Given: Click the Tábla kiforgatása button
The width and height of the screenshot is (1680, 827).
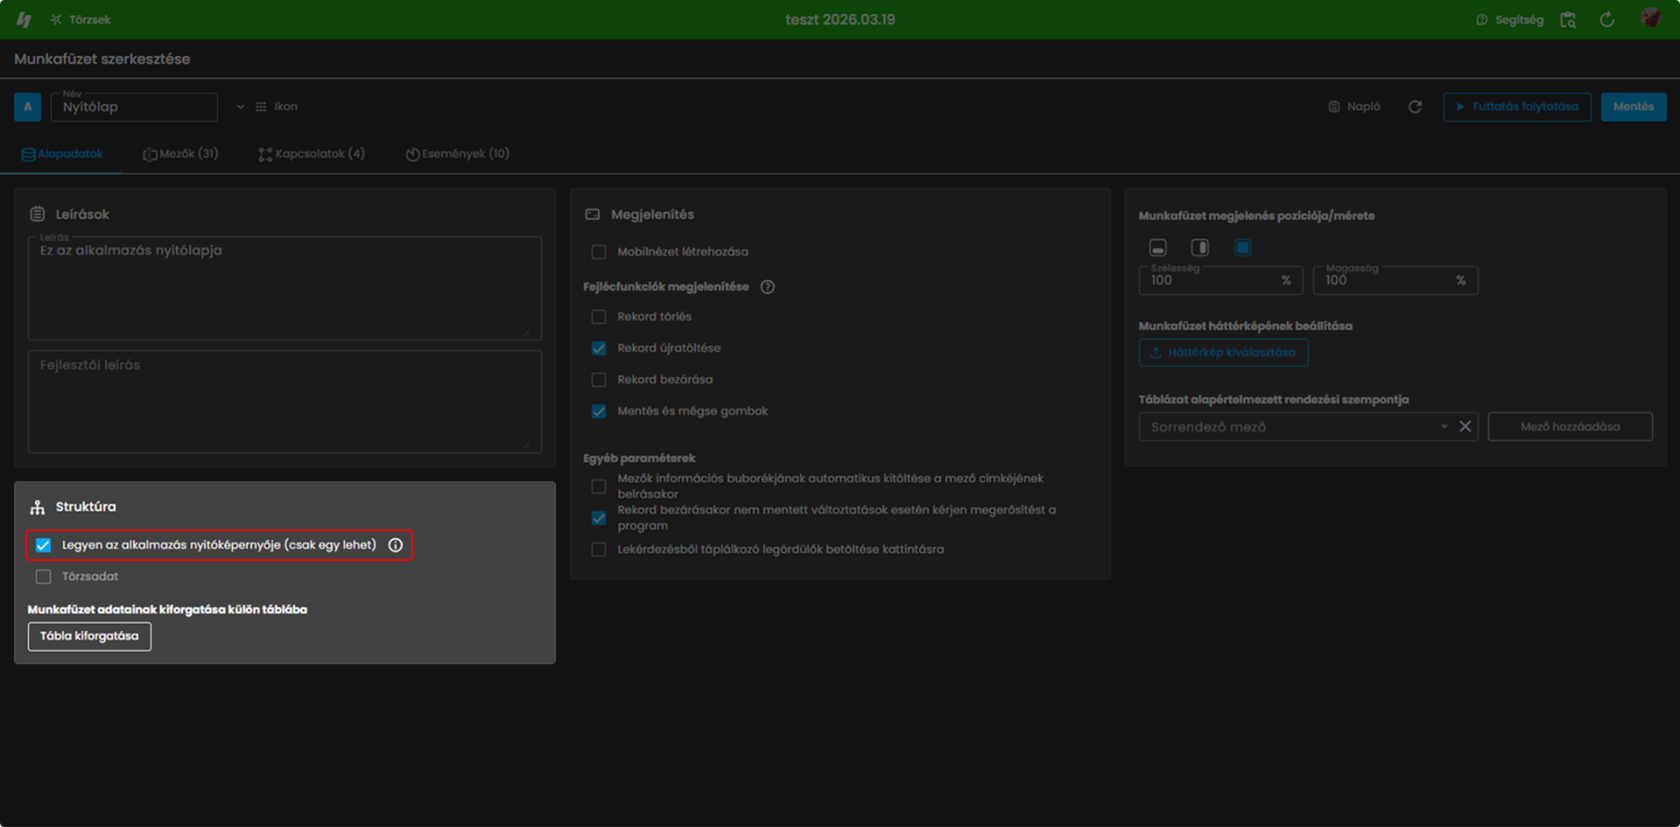Looking at the screenshot, I should coord(89,636).
